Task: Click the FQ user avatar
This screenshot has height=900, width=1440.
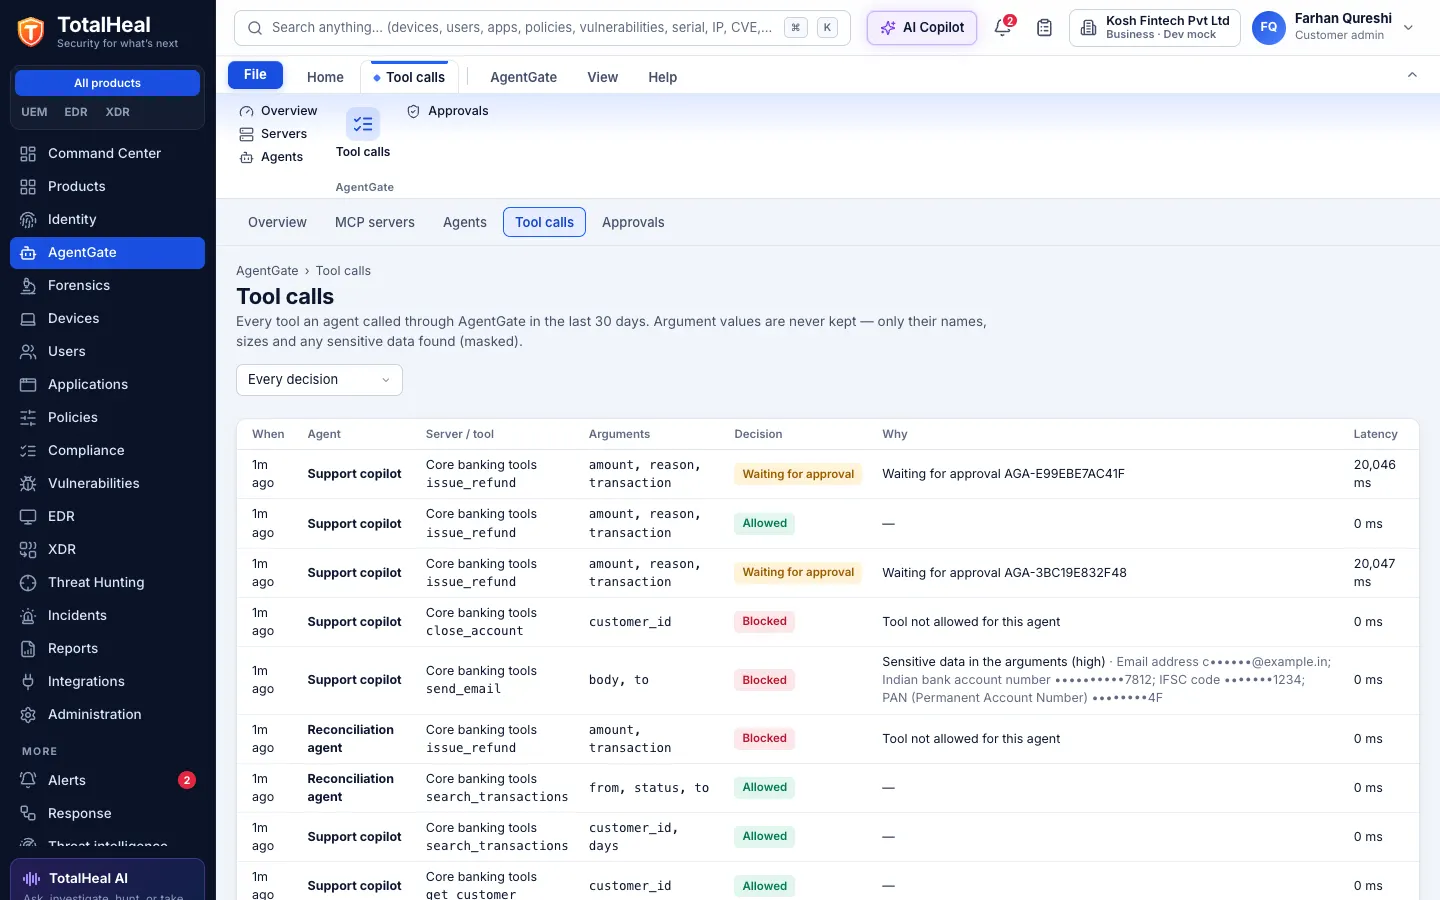Action: [1268, 28]
